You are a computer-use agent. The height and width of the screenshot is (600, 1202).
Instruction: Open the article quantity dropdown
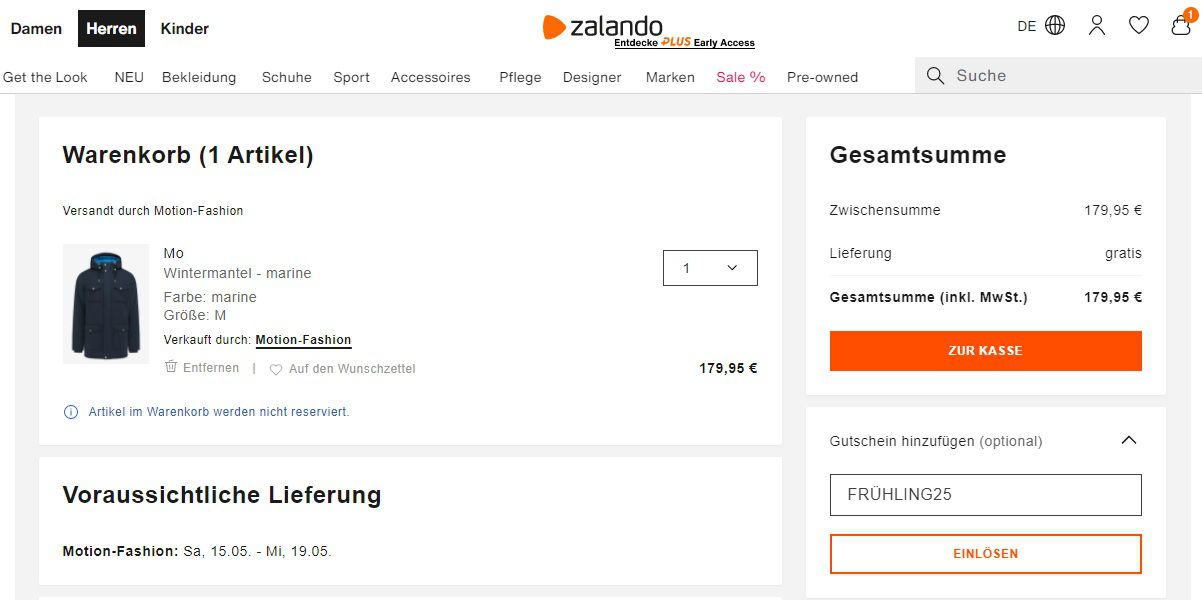click(x=710, y=267)
